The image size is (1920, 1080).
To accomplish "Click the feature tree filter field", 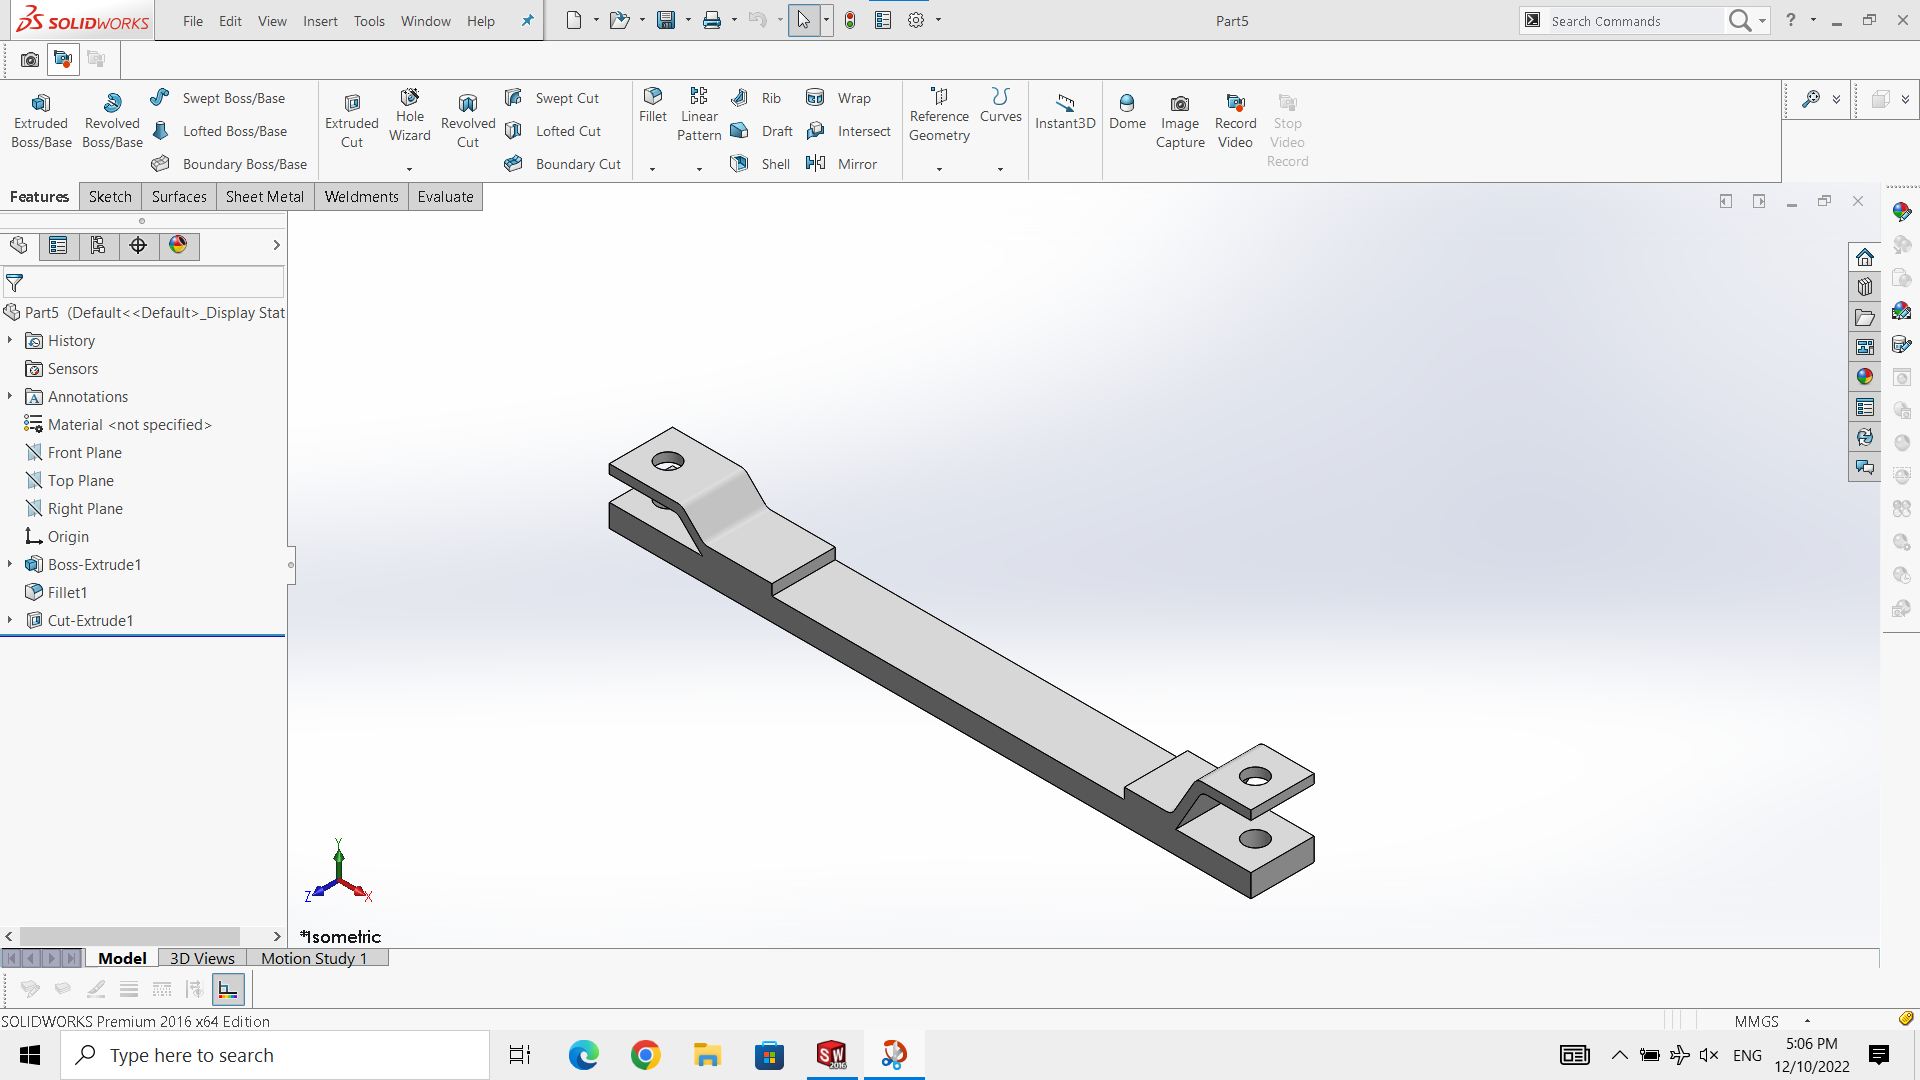I will (x=143, y=283).
